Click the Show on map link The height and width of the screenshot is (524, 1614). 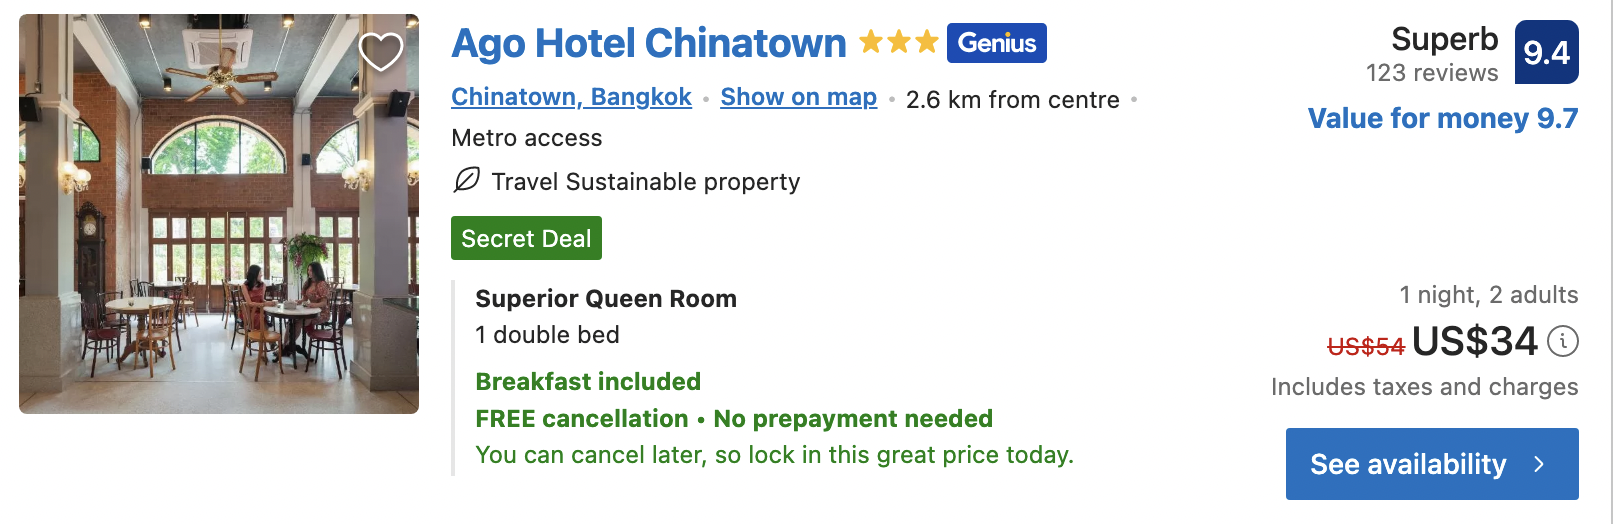point(798,97)
